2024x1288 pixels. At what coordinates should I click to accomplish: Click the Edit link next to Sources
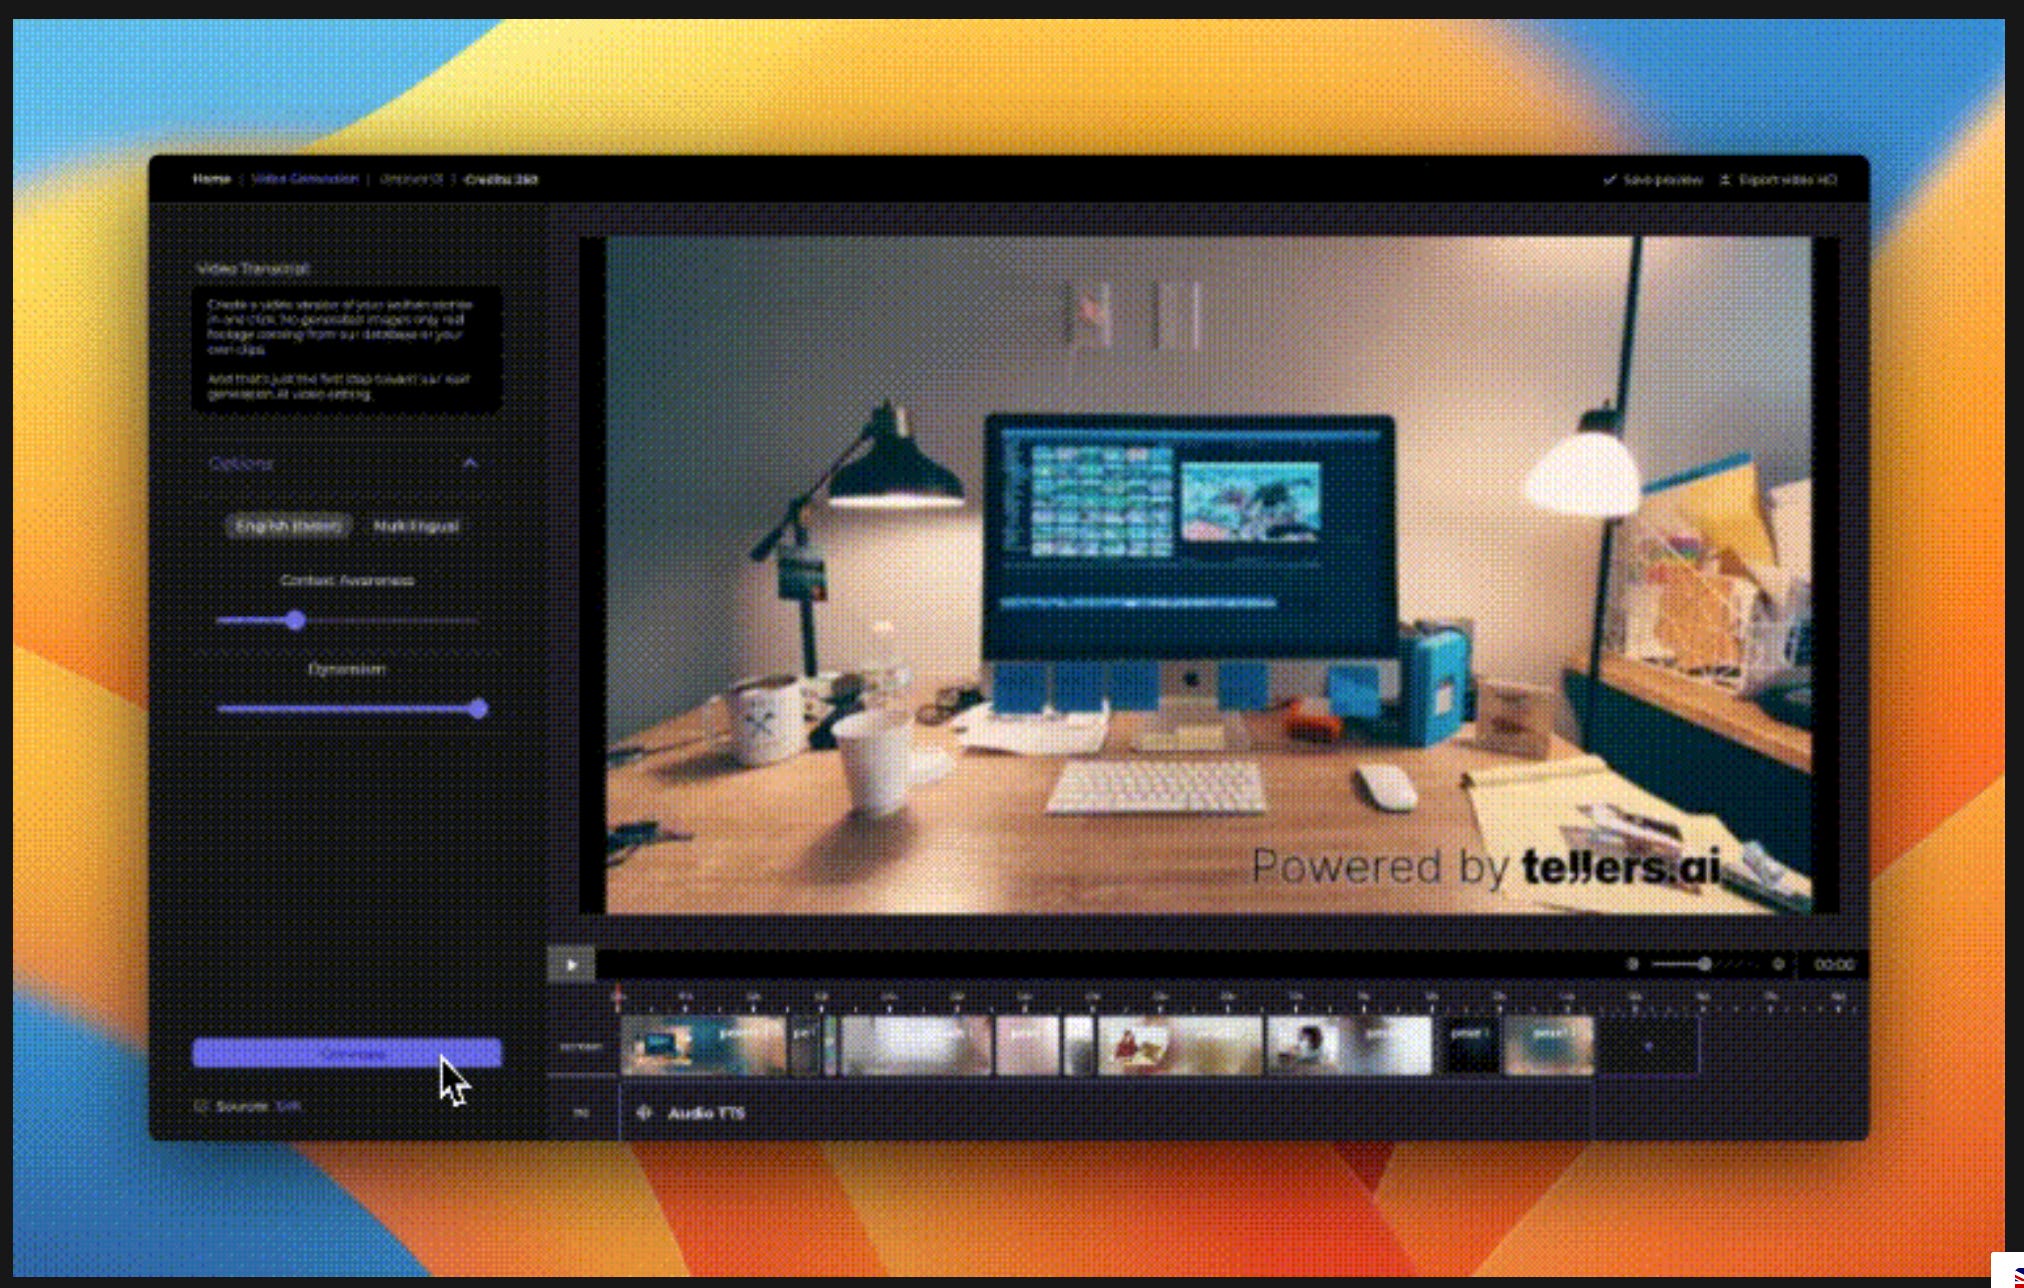click(288, 1106)
